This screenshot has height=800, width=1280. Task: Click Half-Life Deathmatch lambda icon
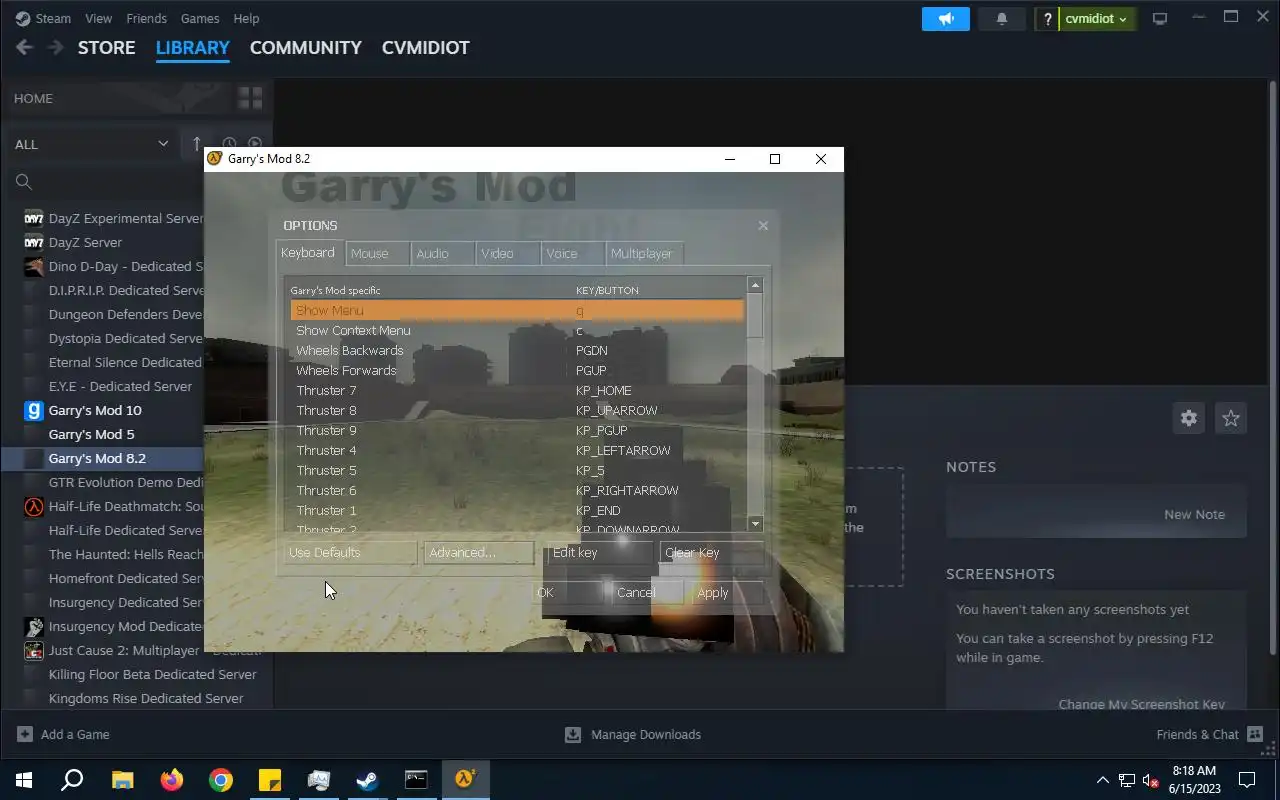click(x=33, y=506)
